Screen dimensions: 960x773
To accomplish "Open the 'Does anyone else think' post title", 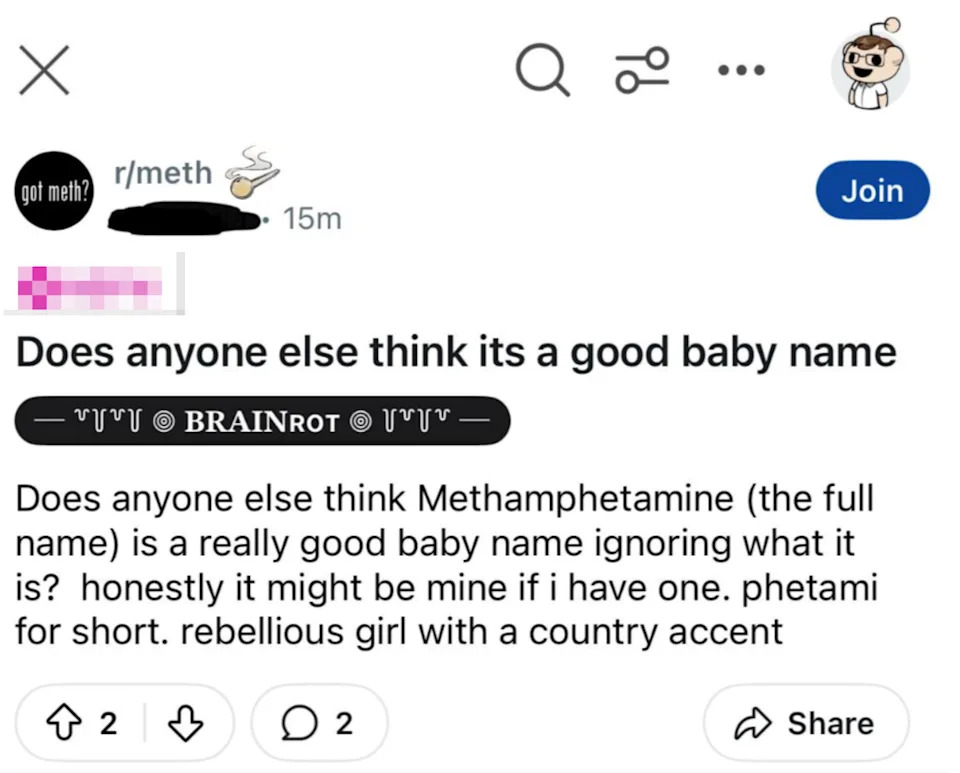I will (x=456, y=352).
